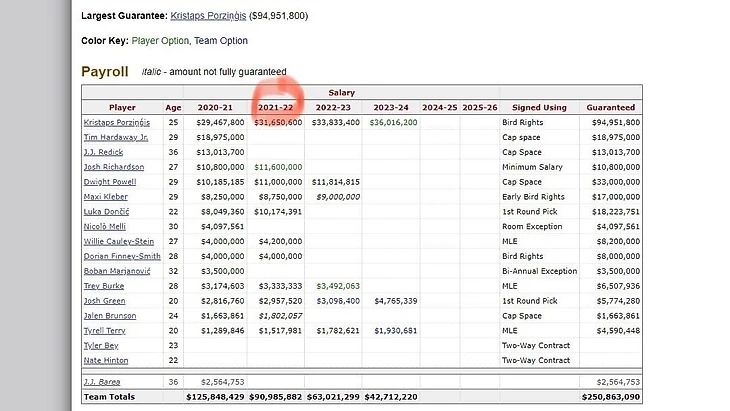
Task: Select Dwight Powell in the payroll table
Action: [x=110, y=182]
